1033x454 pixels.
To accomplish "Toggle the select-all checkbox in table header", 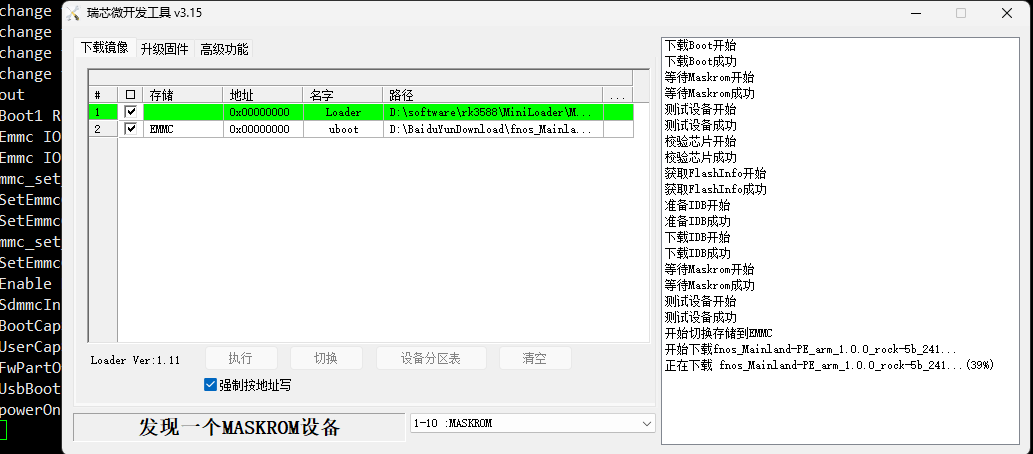I will pos(130,95).
